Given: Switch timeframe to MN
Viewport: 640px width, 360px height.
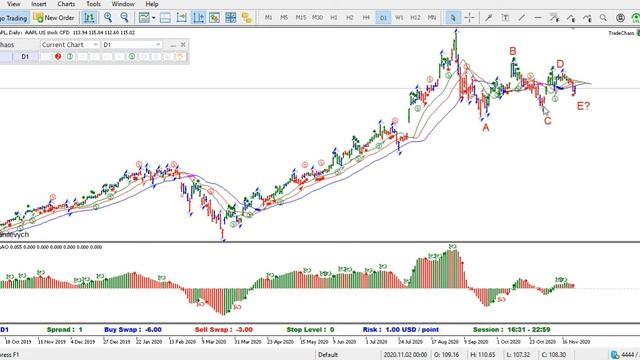Looking at the screenshot, I should [432, 18].
